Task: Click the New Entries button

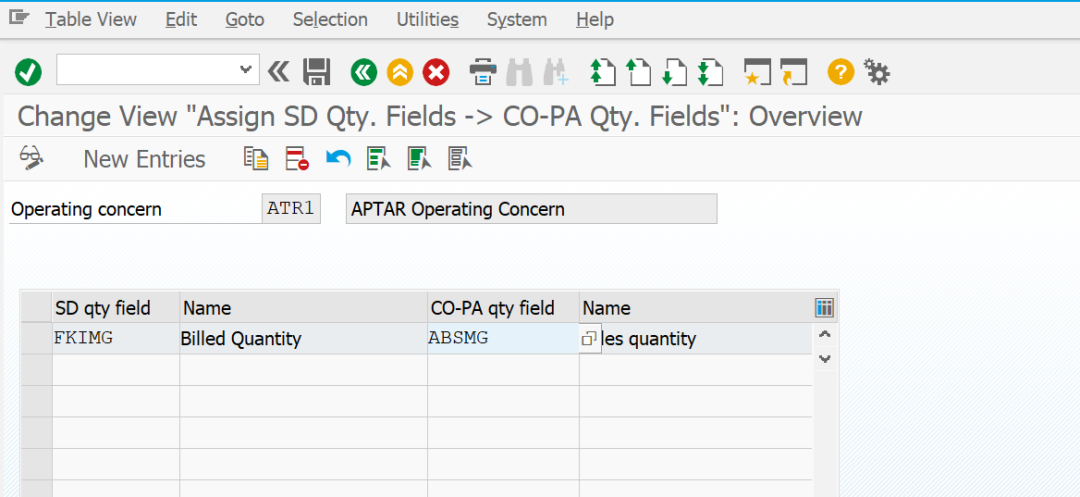Action: tap(145, 159)
